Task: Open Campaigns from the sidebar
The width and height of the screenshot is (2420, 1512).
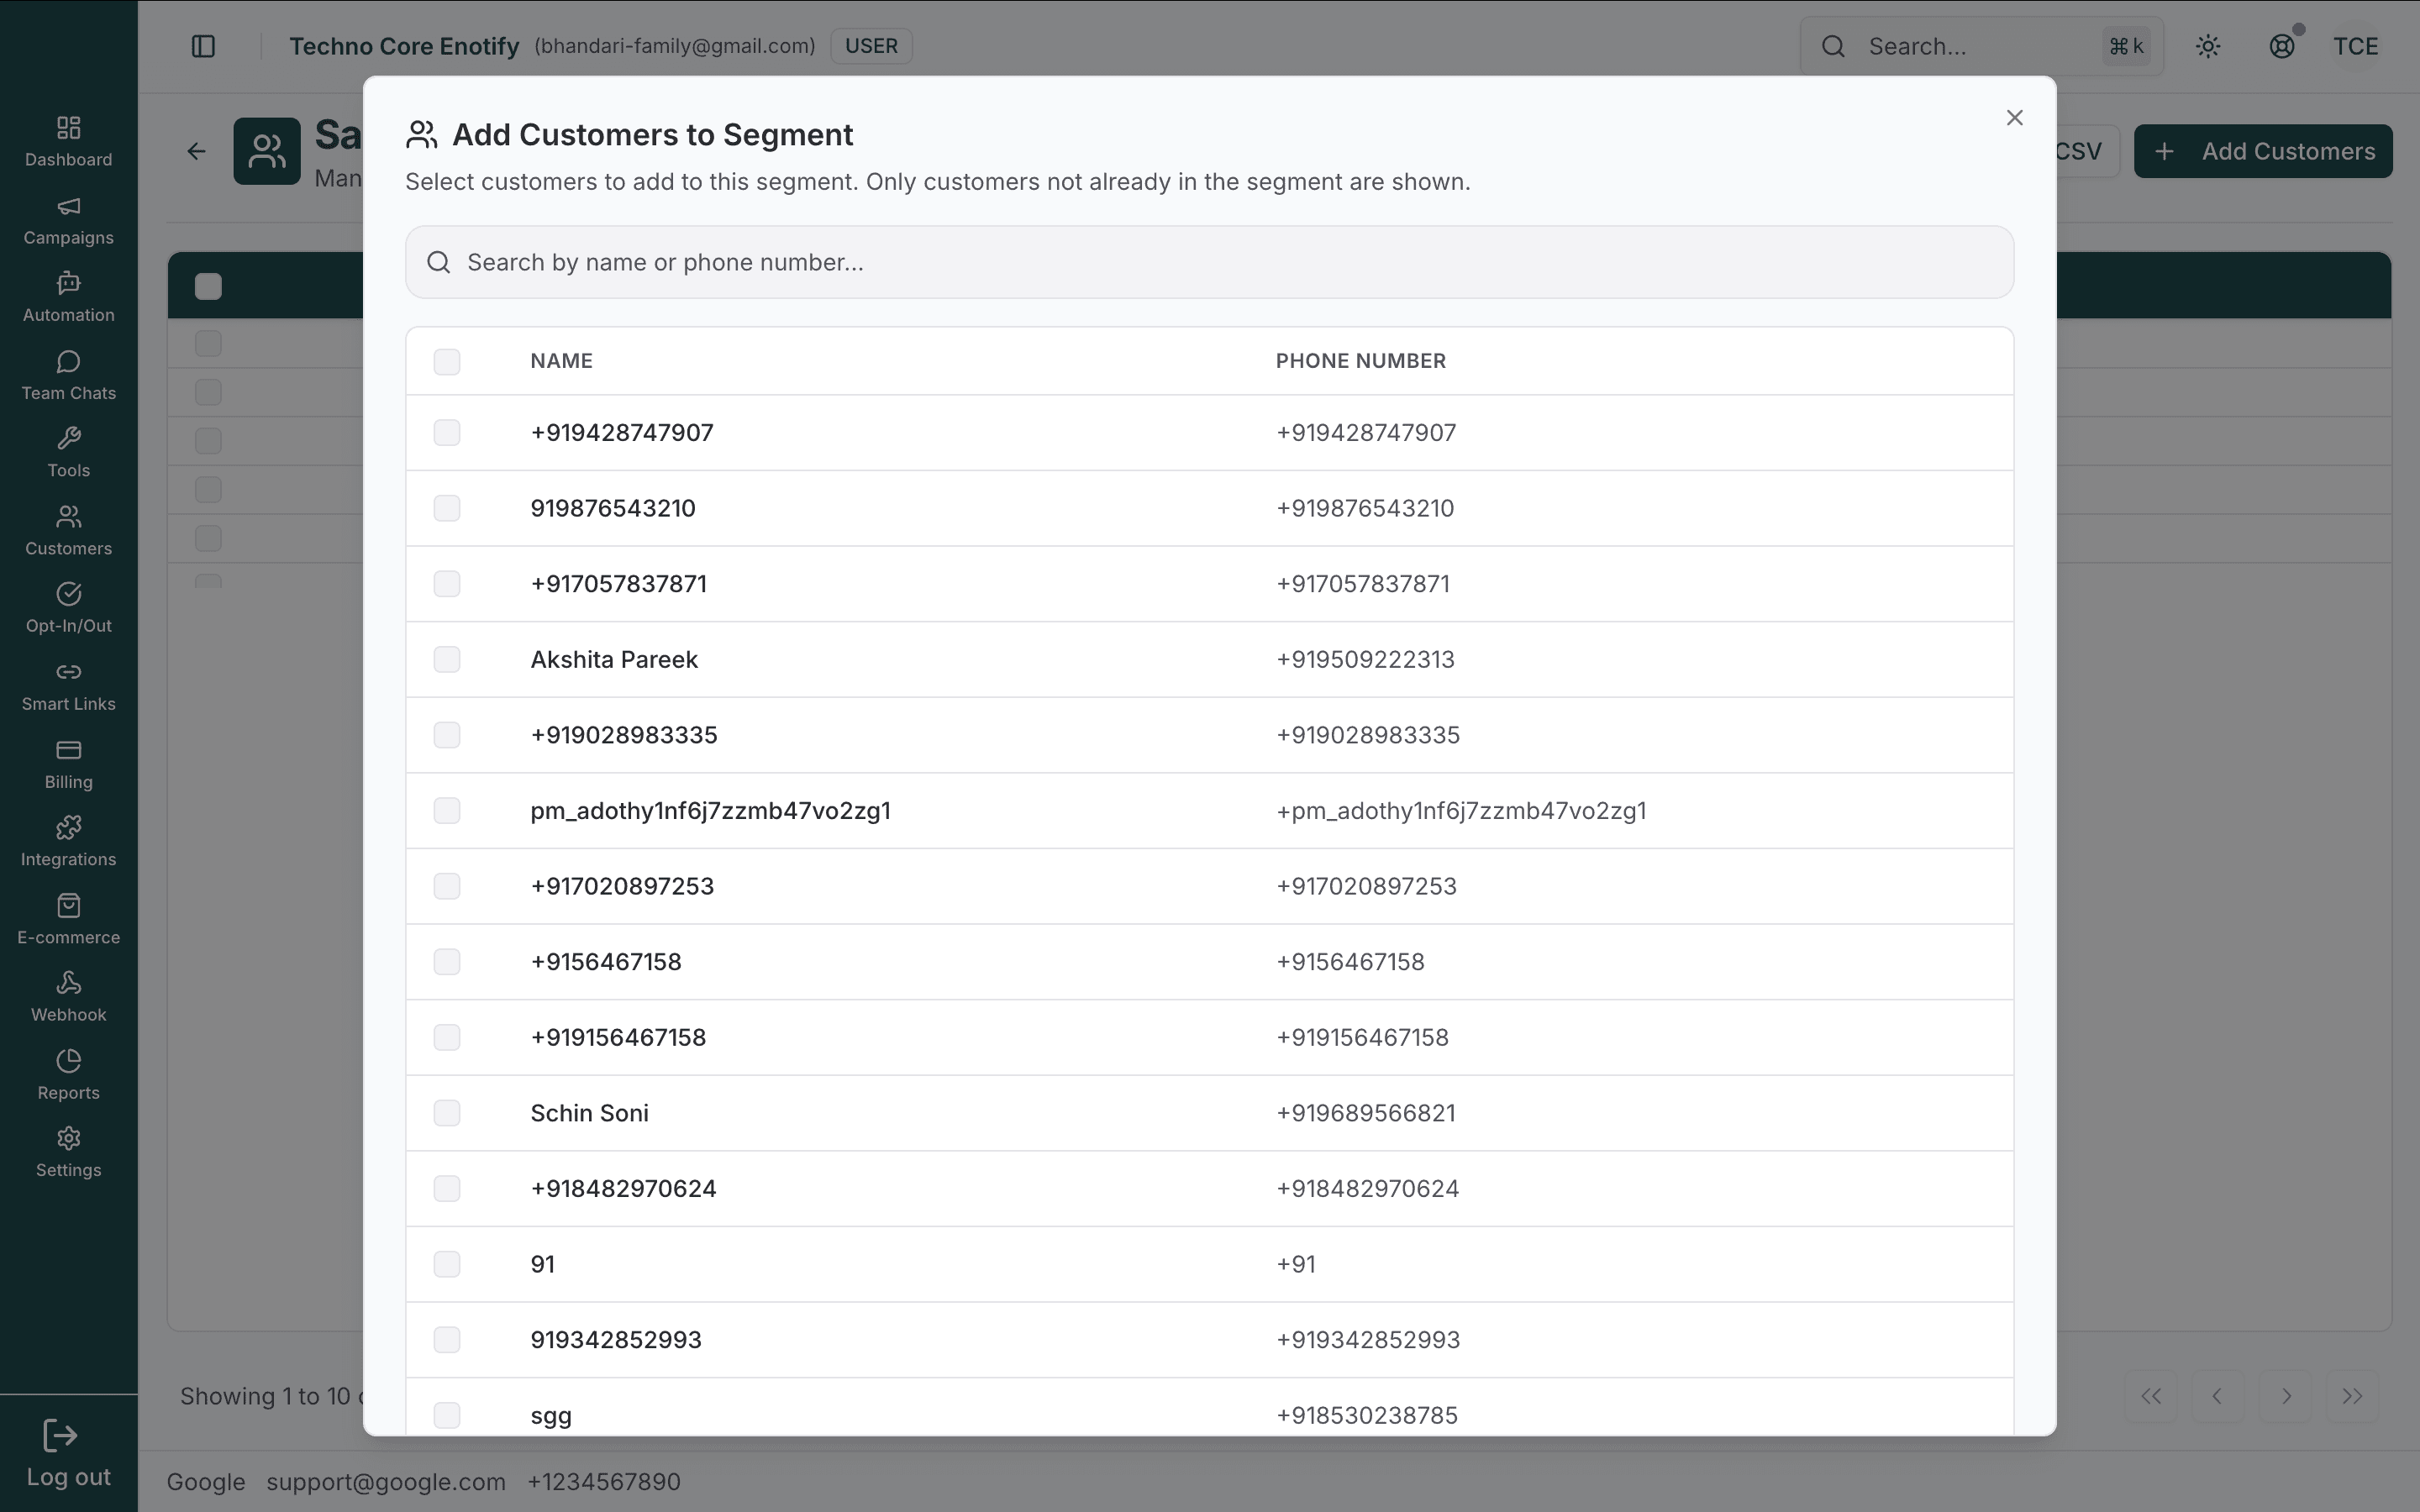Action: click(68, 219)
